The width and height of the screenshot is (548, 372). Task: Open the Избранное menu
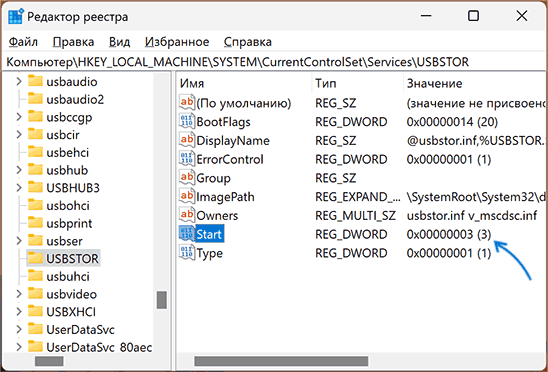177,42
